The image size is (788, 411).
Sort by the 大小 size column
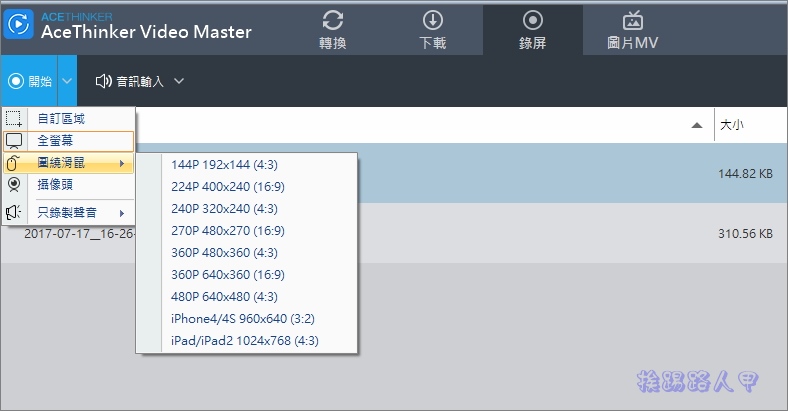tap(731, 125)
